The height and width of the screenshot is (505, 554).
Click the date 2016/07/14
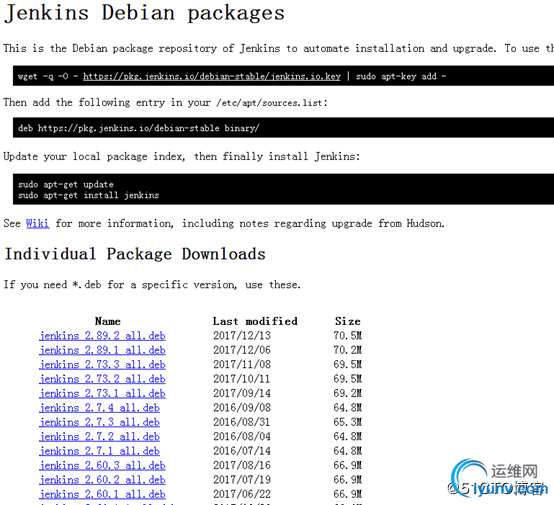(242, 451)
